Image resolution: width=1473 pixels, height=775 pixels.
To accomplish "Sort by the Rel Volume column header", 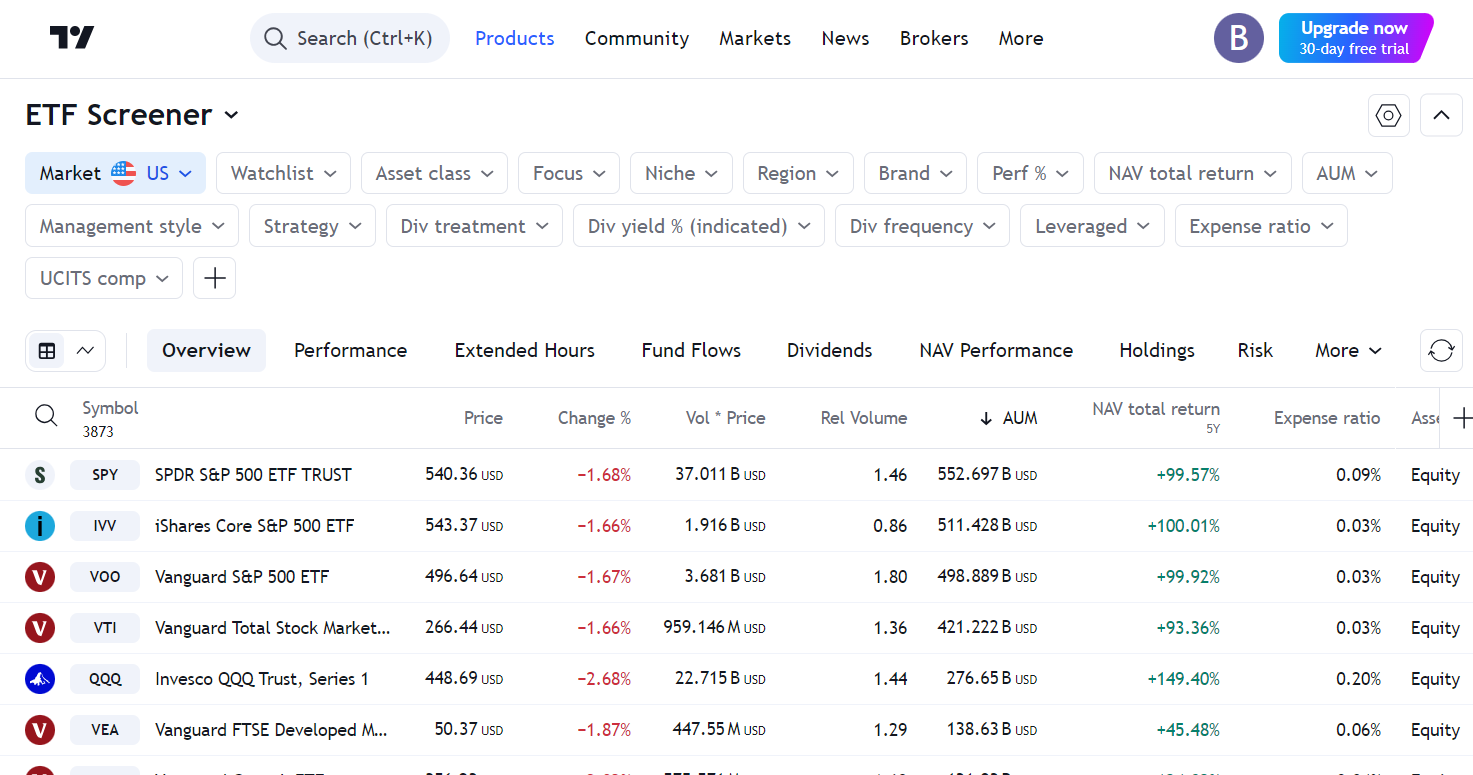I will [x=864, y=418].
